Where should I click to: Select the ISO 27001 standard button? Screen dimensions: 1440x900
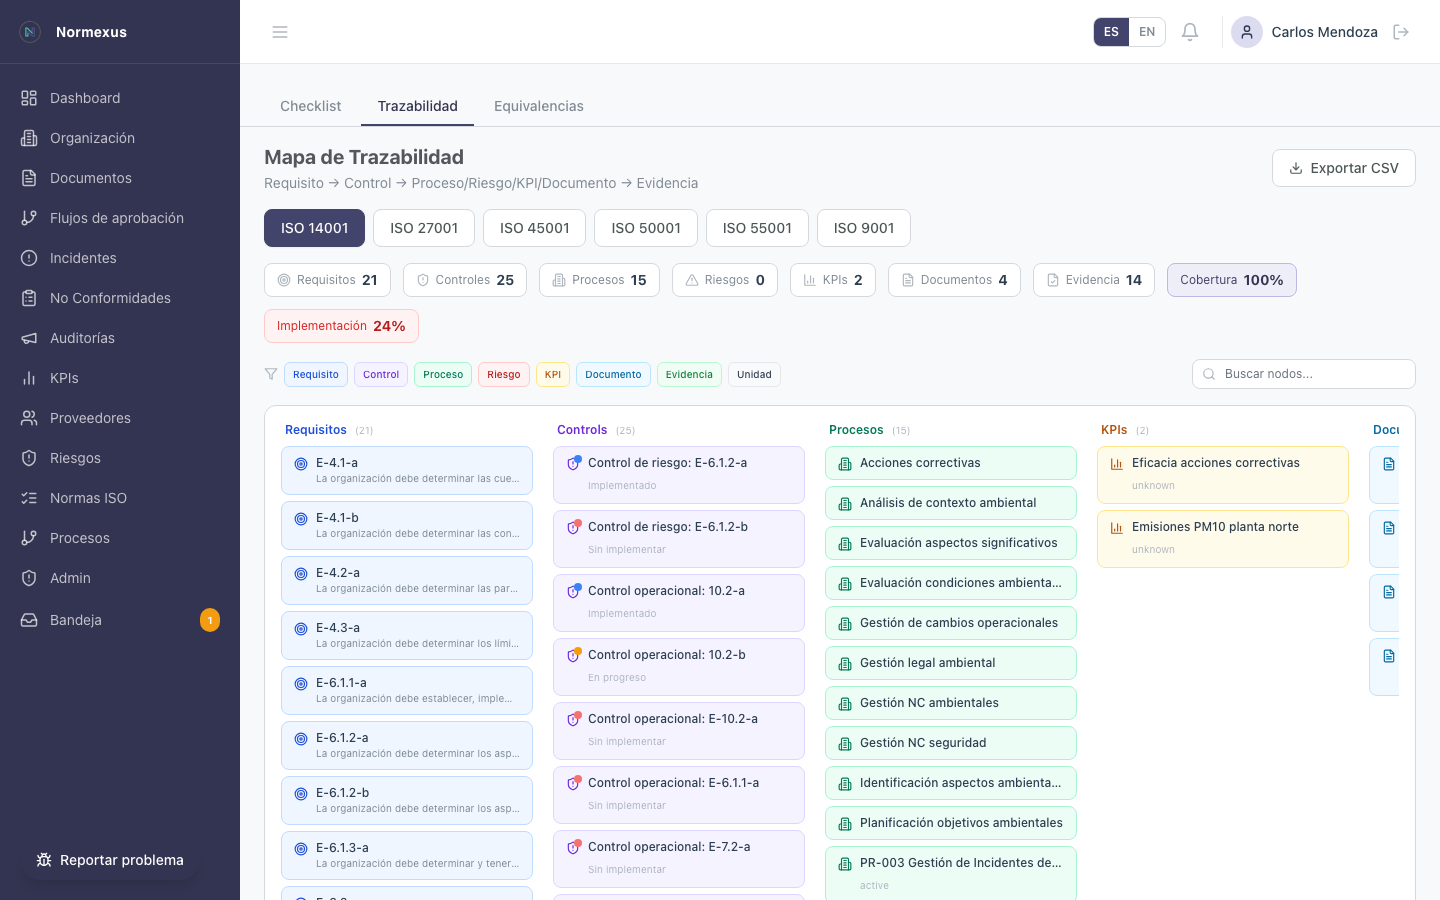424,228
